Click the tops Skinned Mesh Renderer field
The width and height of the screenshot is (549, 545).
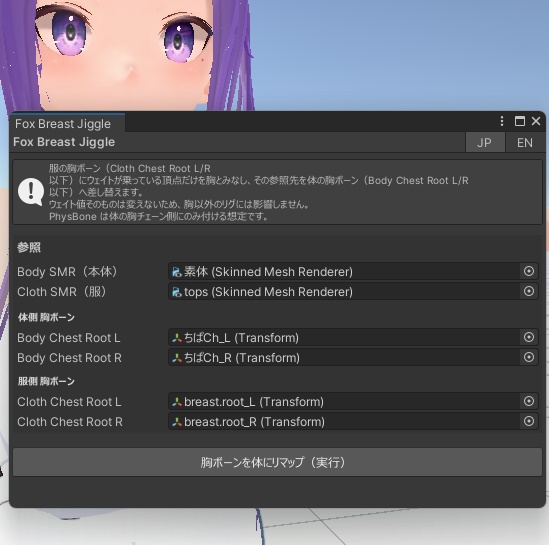(x=353, y=292)
